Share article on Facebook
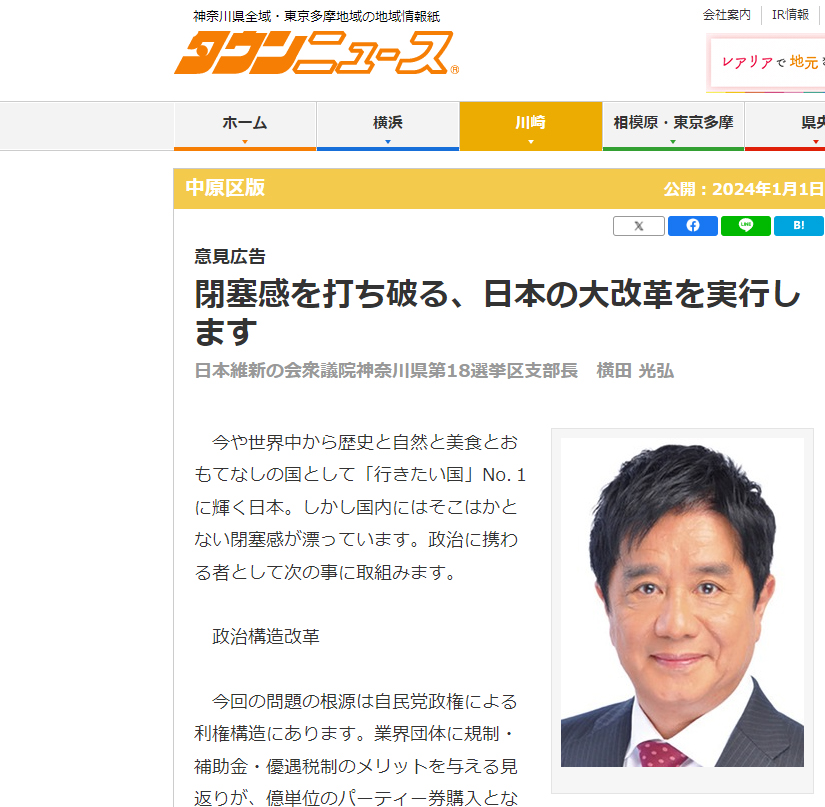Viewport: 825px width, 807px height. [x=693, y=226]
